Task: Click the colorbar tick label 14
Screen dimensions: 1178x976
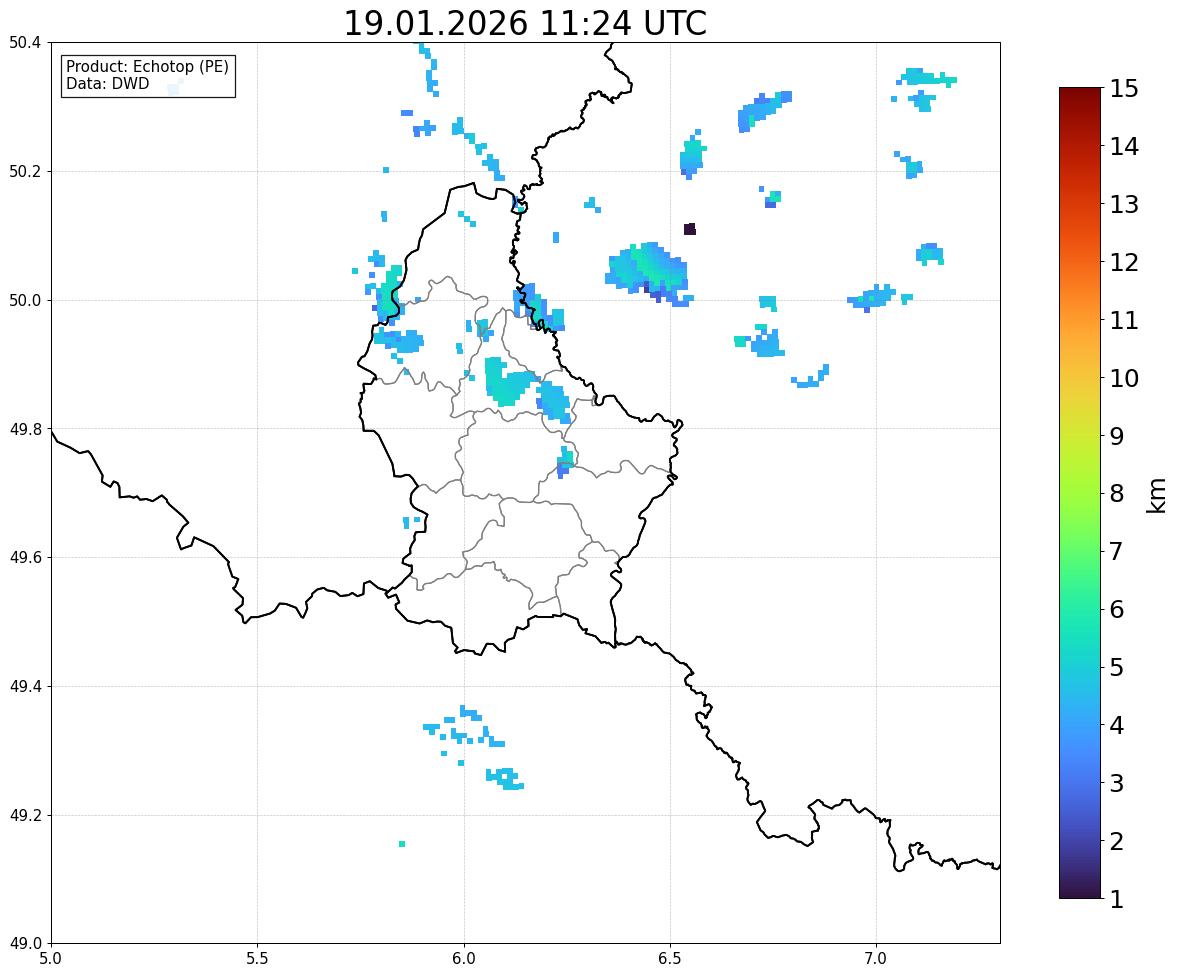Action: click(1124, 147)
